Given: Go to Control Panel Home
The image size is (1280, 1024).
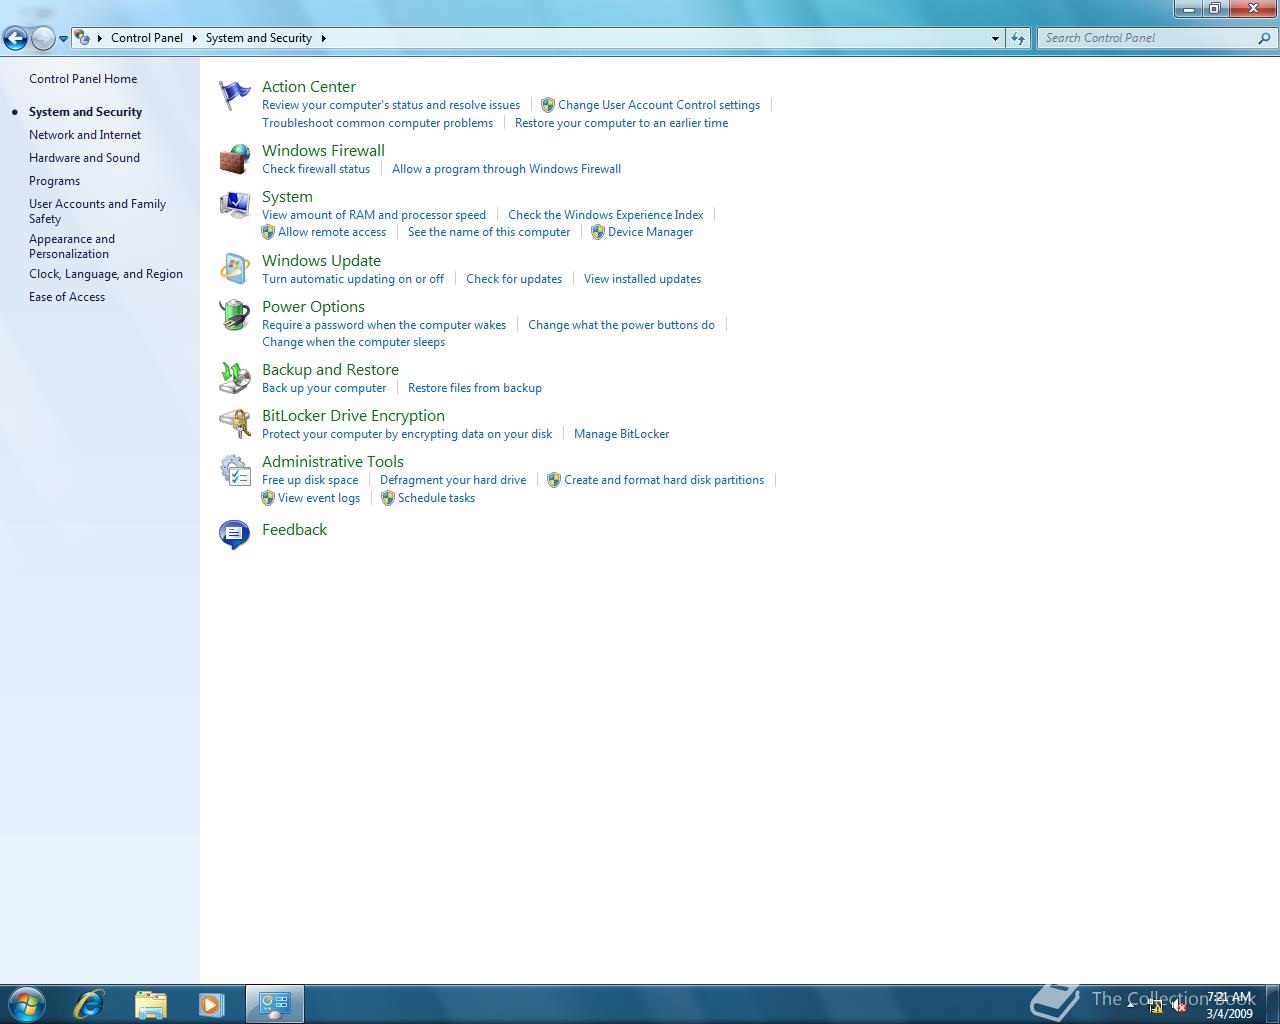Looking at the screenshot, I should 83,79.
